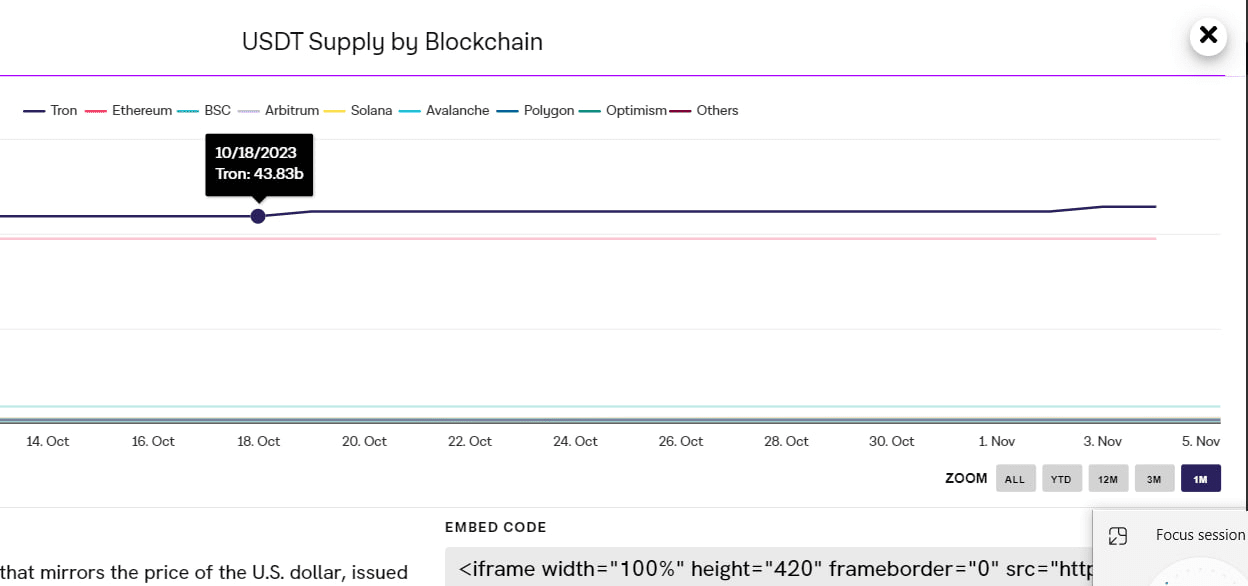Select the 3M zoom range

[x=1154, y=479]
